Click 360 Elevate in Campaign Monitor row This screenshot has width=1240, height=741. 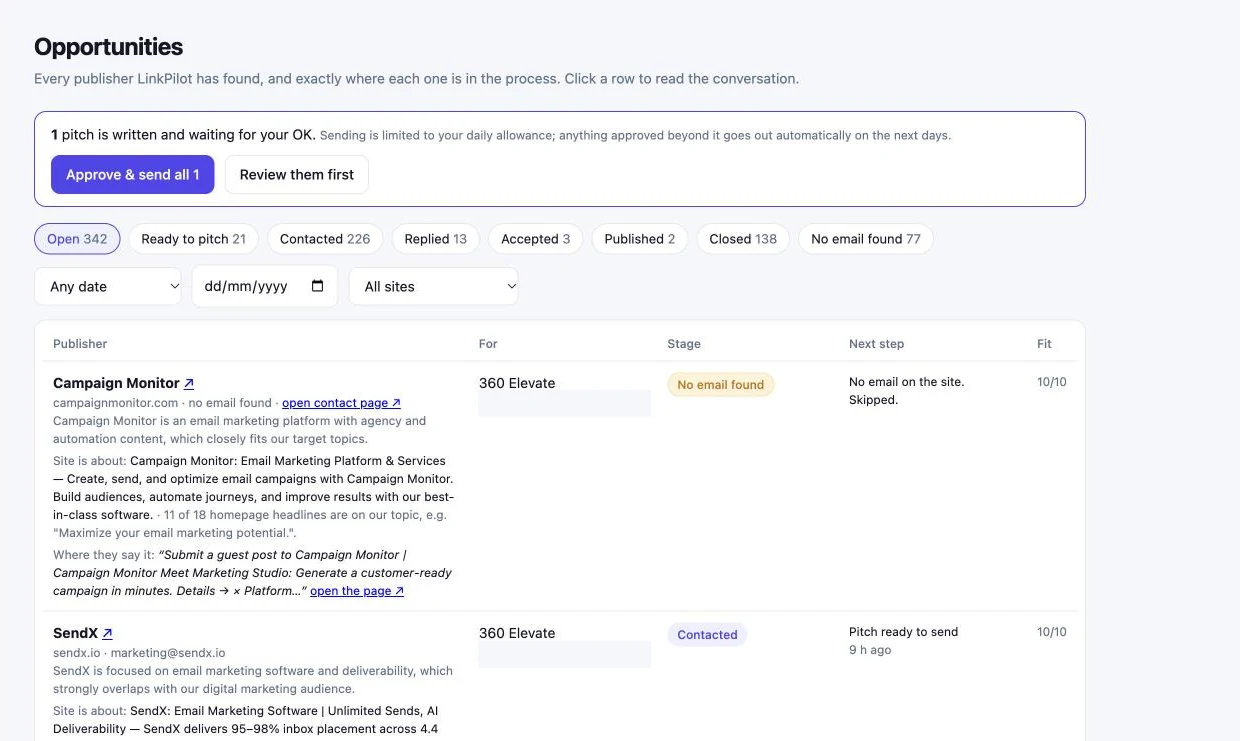click(517, 383)
